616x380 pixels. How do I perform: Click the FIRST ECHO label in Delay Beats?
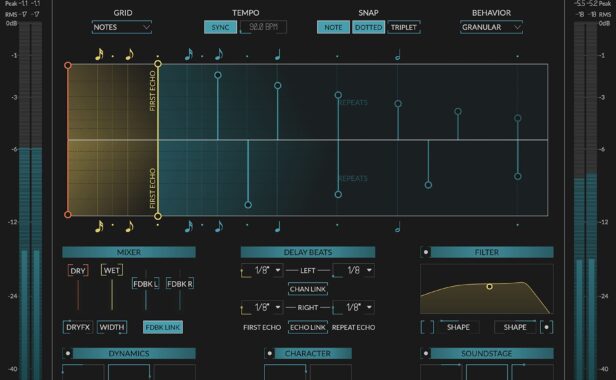262,327
